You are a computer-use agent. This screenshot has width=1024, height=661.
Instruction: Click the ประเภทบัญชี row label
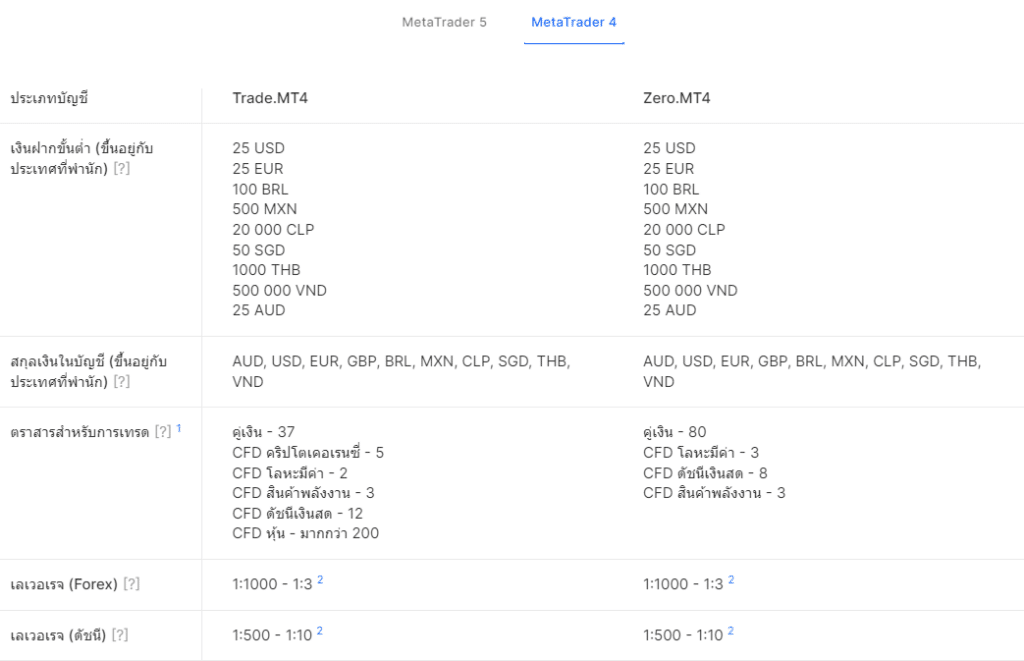[49, 98]
